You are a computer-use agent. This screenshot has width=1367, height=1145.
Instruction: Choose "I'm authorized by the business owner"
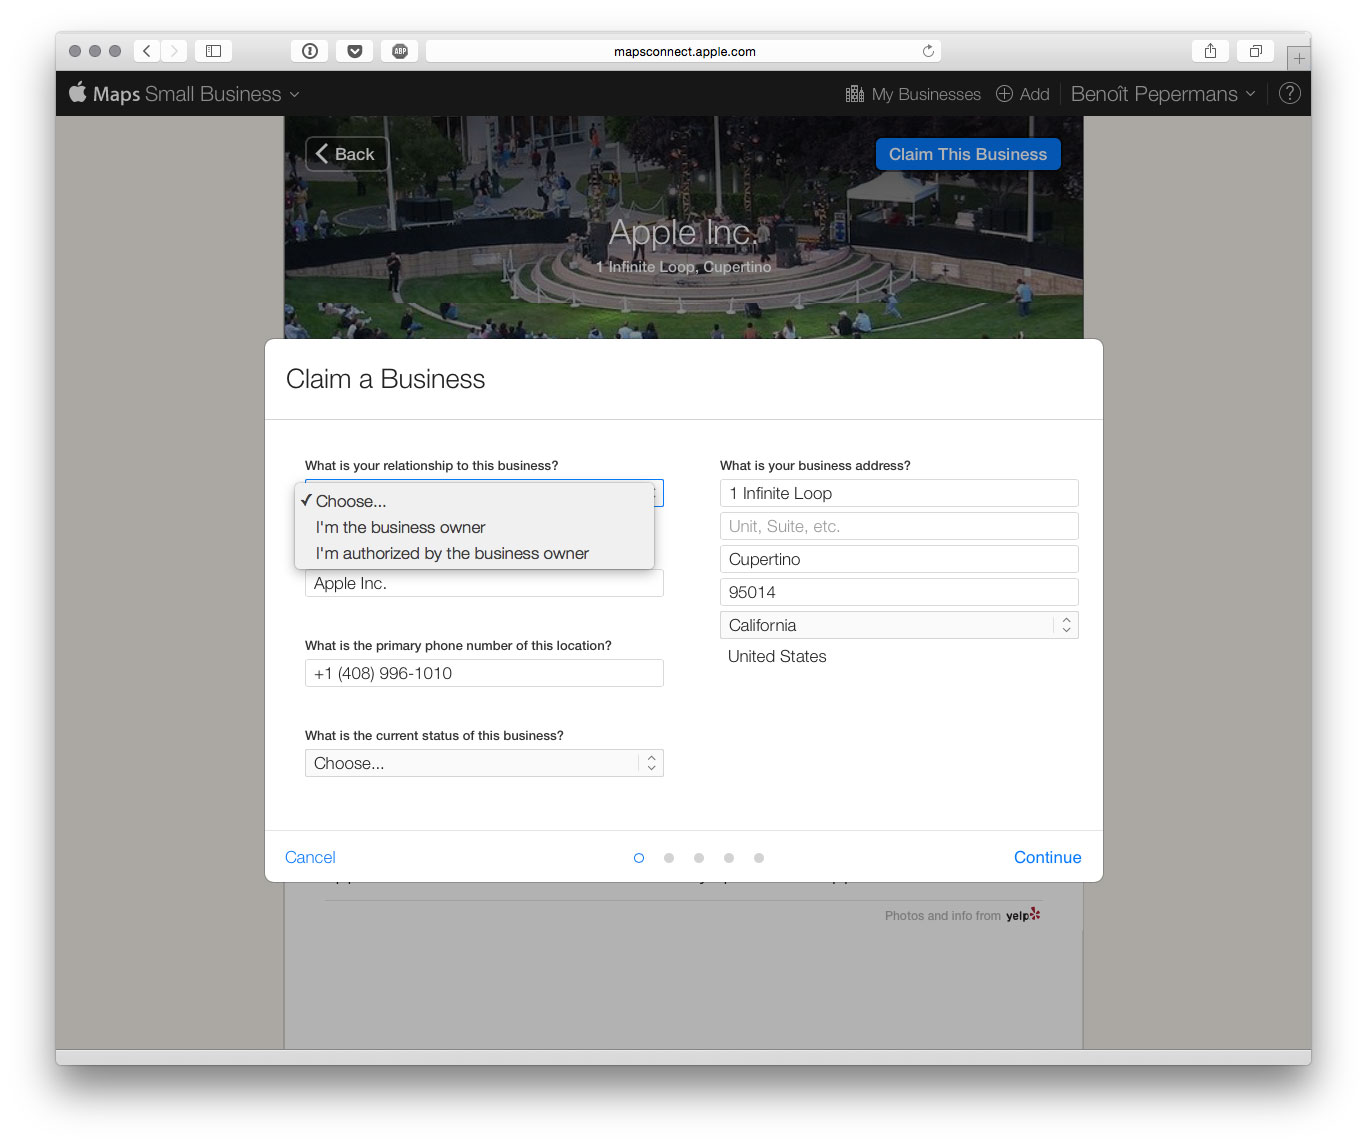click(x=452, y=553)
